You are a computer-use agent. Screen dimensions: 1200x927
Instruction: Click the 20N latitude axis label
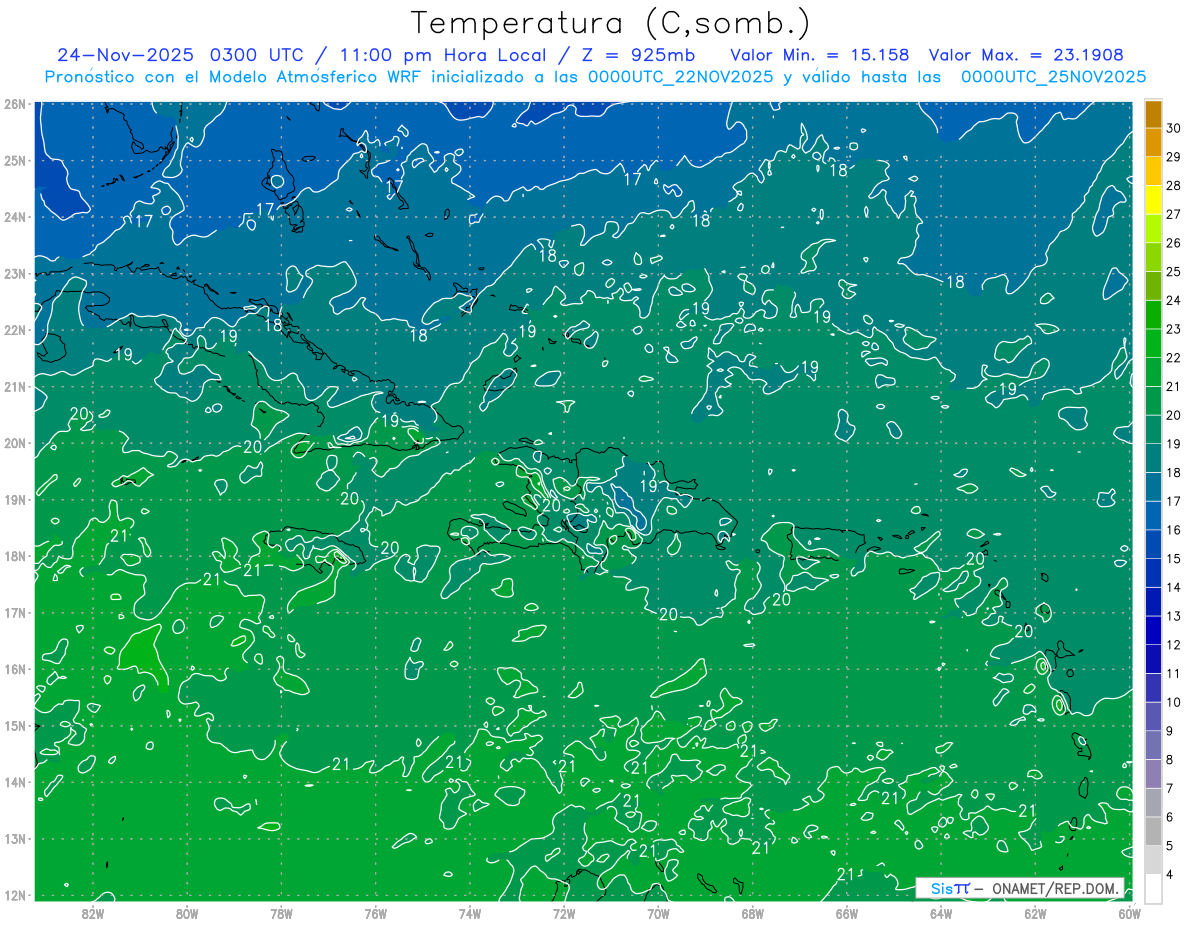(14, 443)
